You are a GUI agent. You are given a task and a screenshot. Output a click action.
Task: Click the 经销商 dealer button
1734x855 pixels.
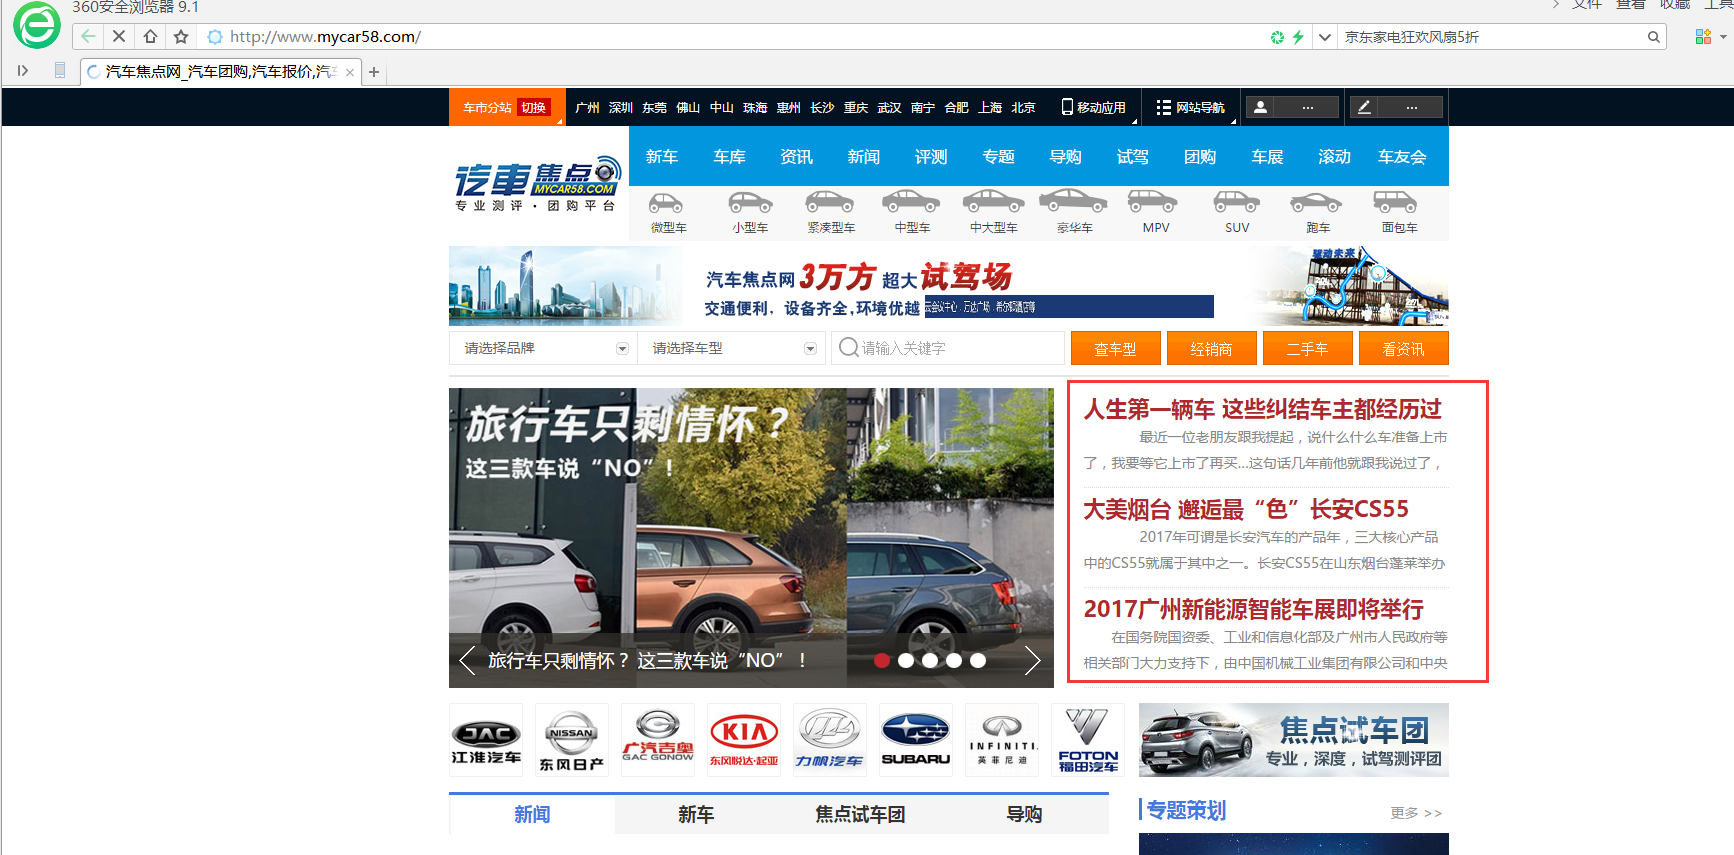[x=1211, y=348]
